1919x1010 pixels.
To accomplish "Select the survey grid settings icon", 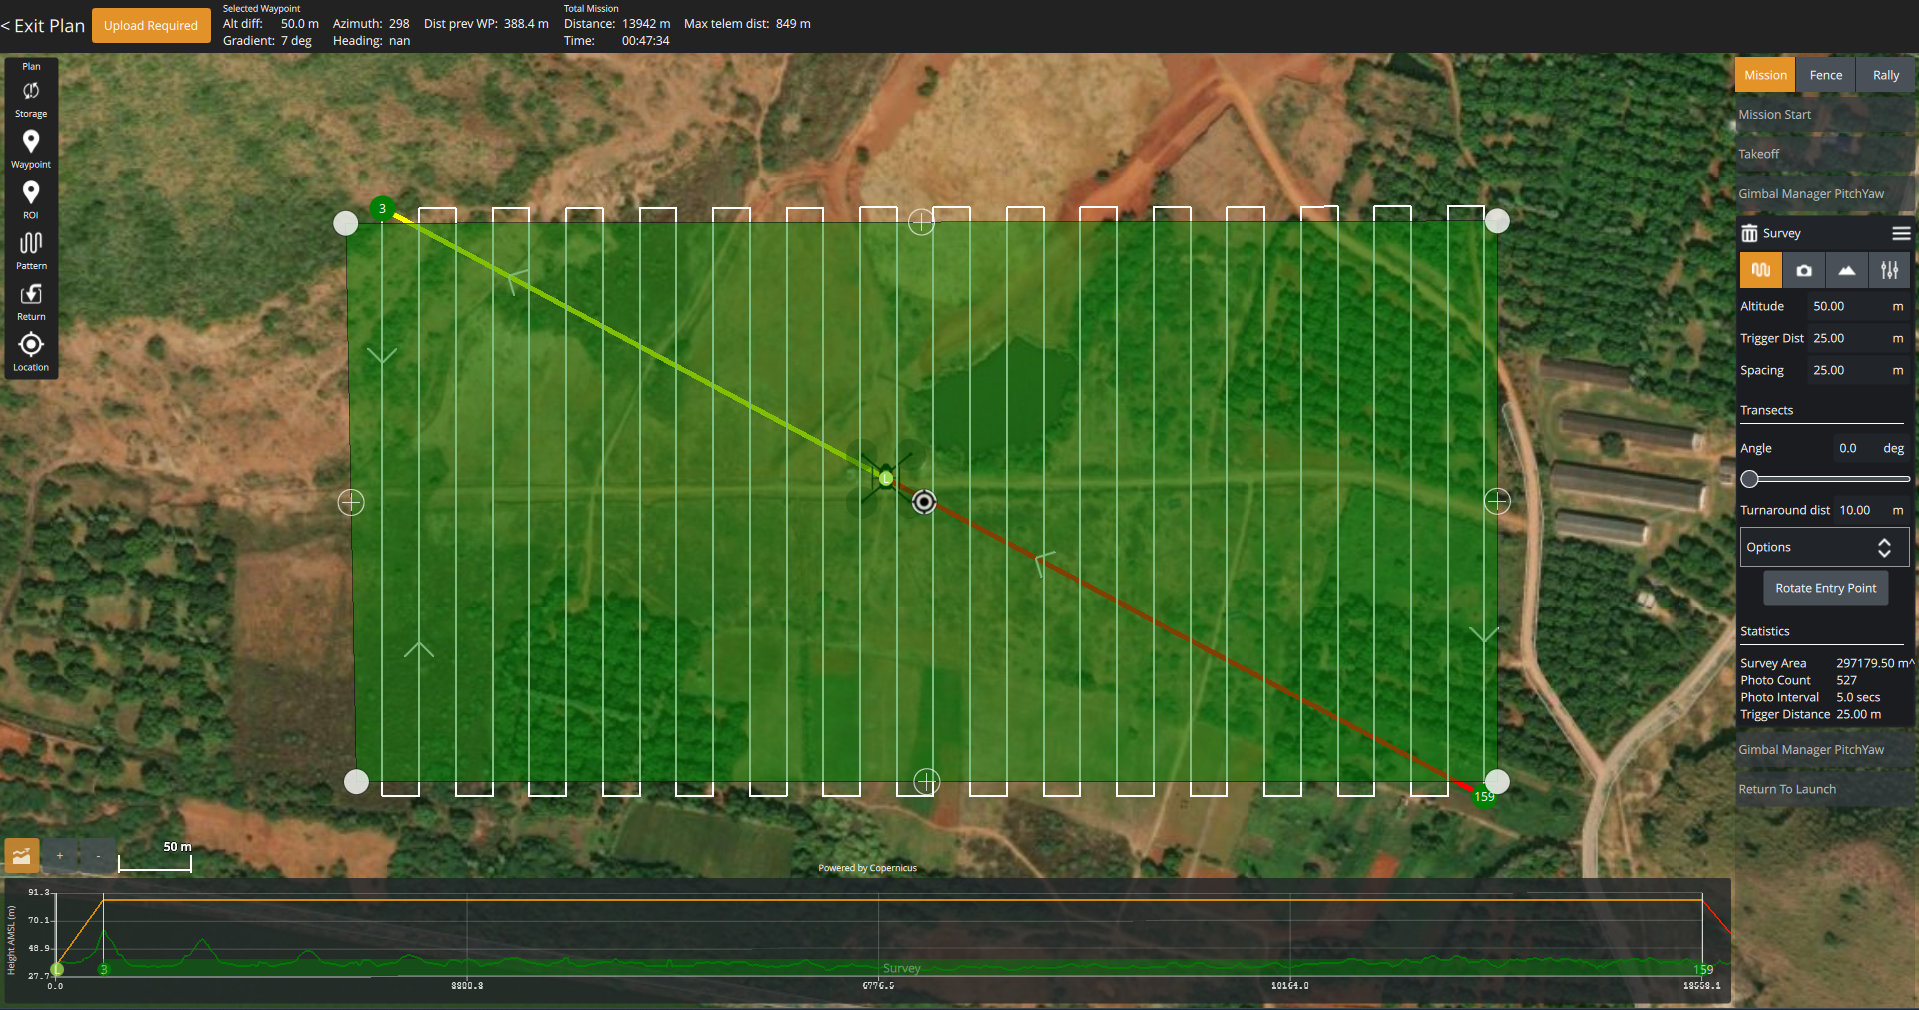I will coord(1761,270).
